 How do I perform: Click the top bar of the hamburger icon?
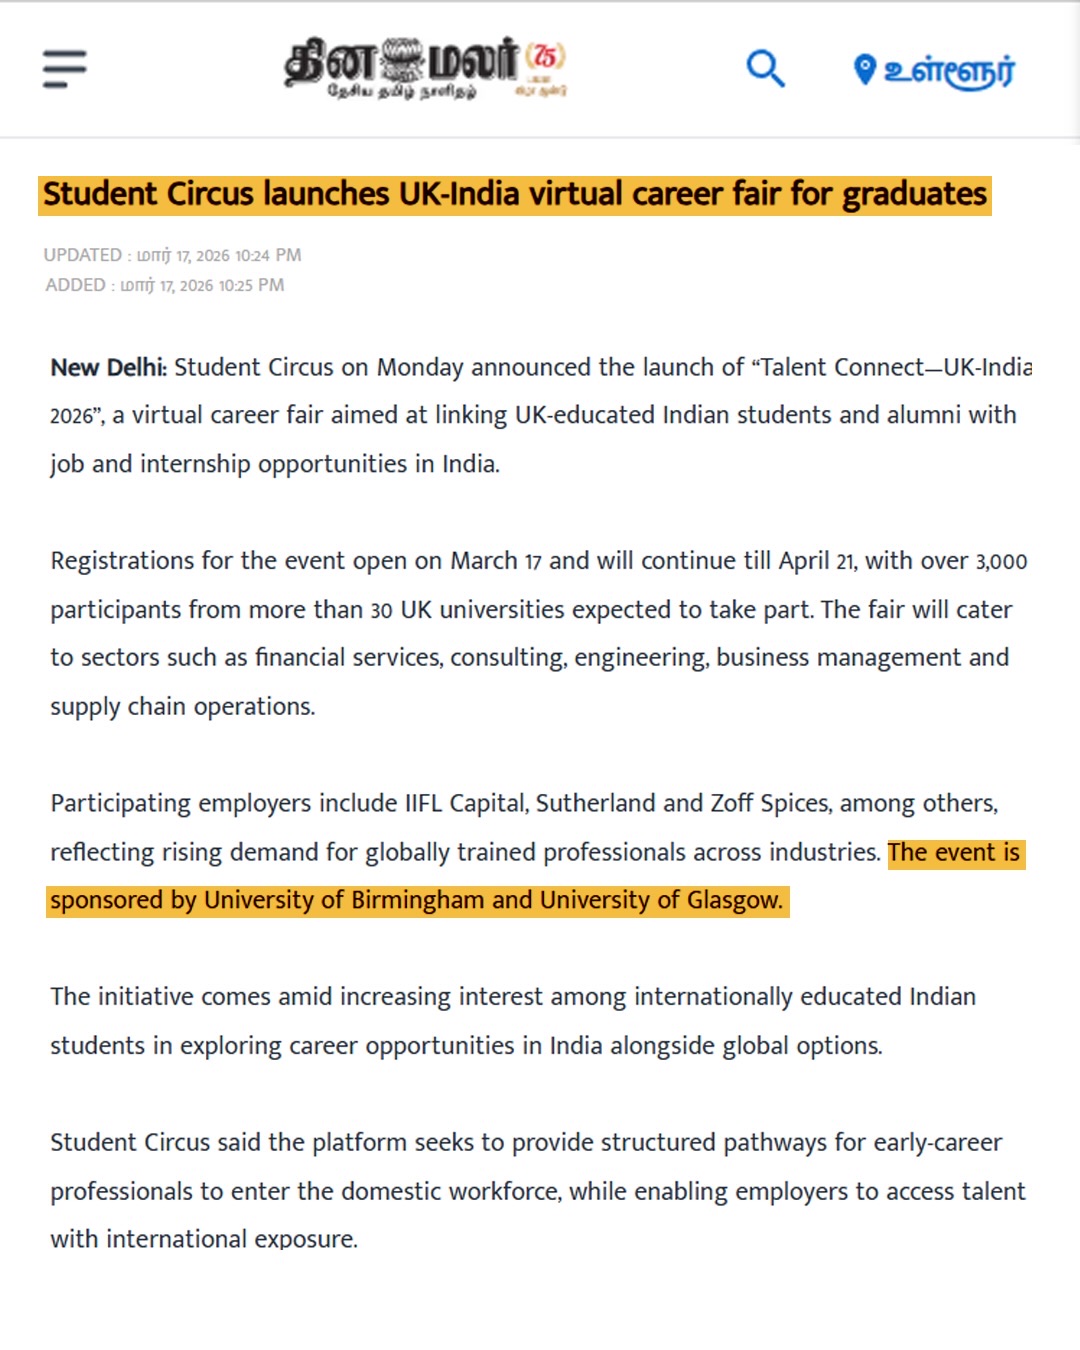click(62, 52)
